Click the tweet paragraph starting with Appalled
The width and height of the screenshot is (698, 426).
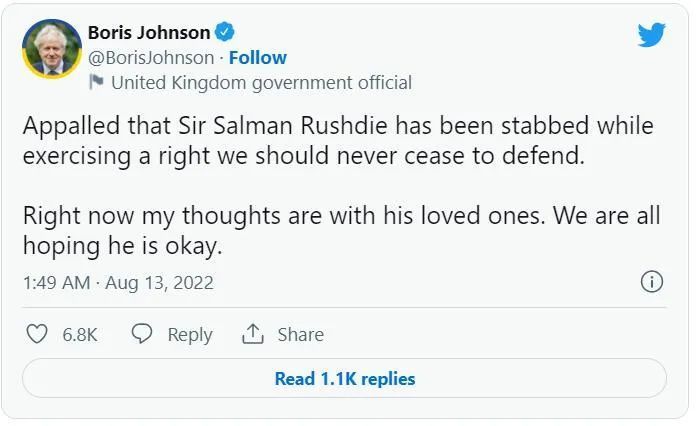pyautogui.click(x=338, y=141)
